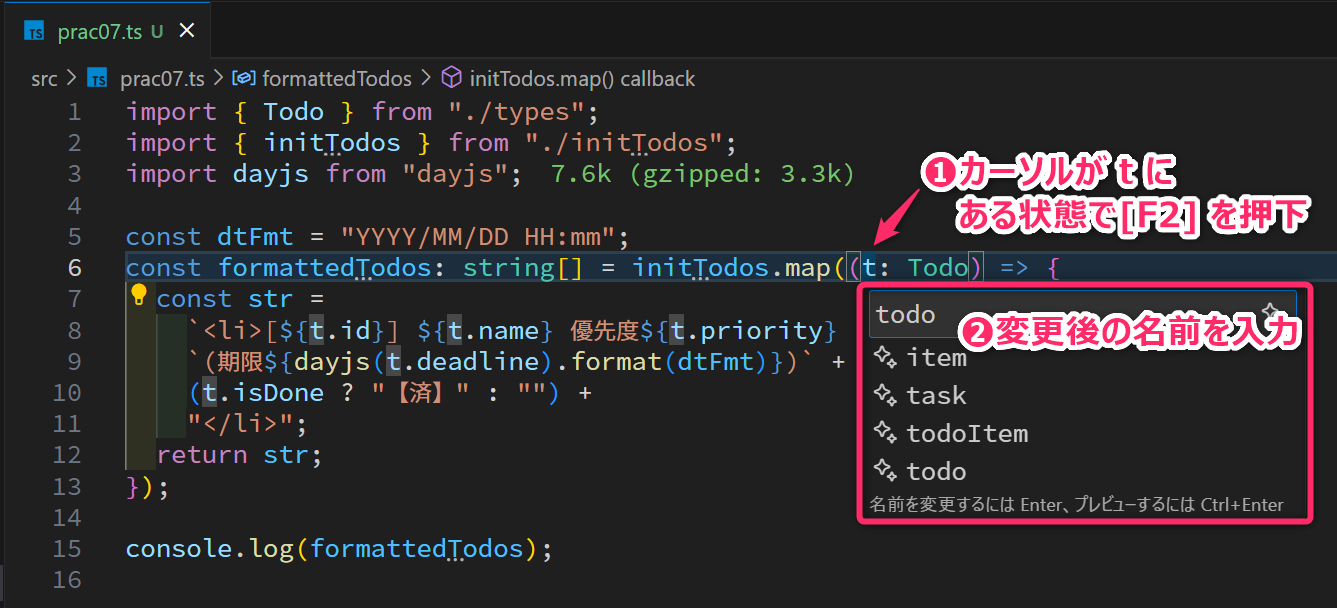Open the initTodos.map() callback breadcrumb label
The width and height of the screenshot is (1337, 608).
point(582,78)
